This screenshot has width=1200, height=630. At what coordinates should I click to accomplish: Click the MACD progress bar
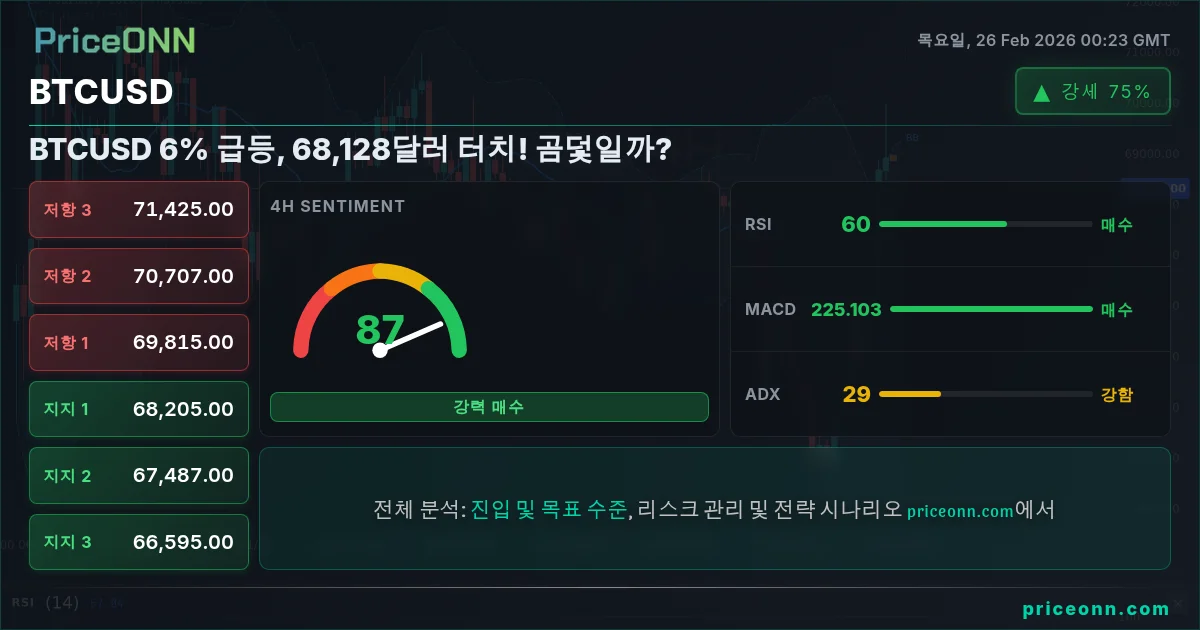tap(991, 309)
